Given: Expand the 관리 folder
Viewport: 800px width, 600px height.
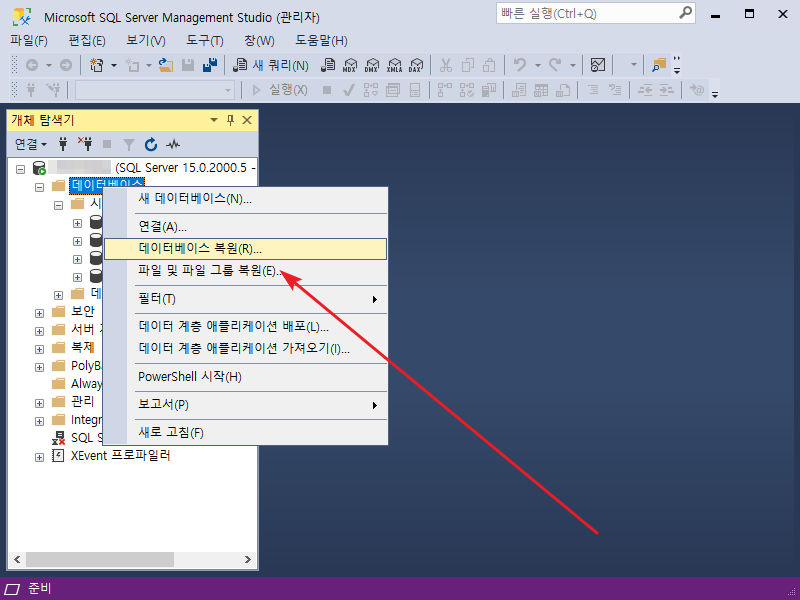Looking at the screenshot, I should 39,404.
